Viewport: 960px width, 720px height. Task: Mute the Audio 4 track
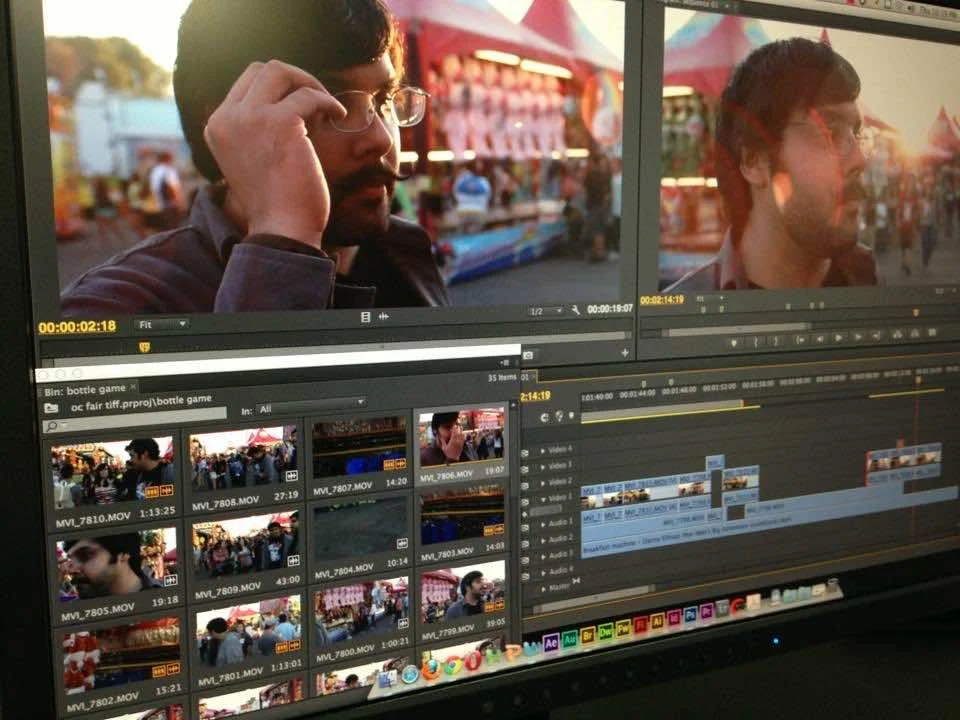(525, 576)
